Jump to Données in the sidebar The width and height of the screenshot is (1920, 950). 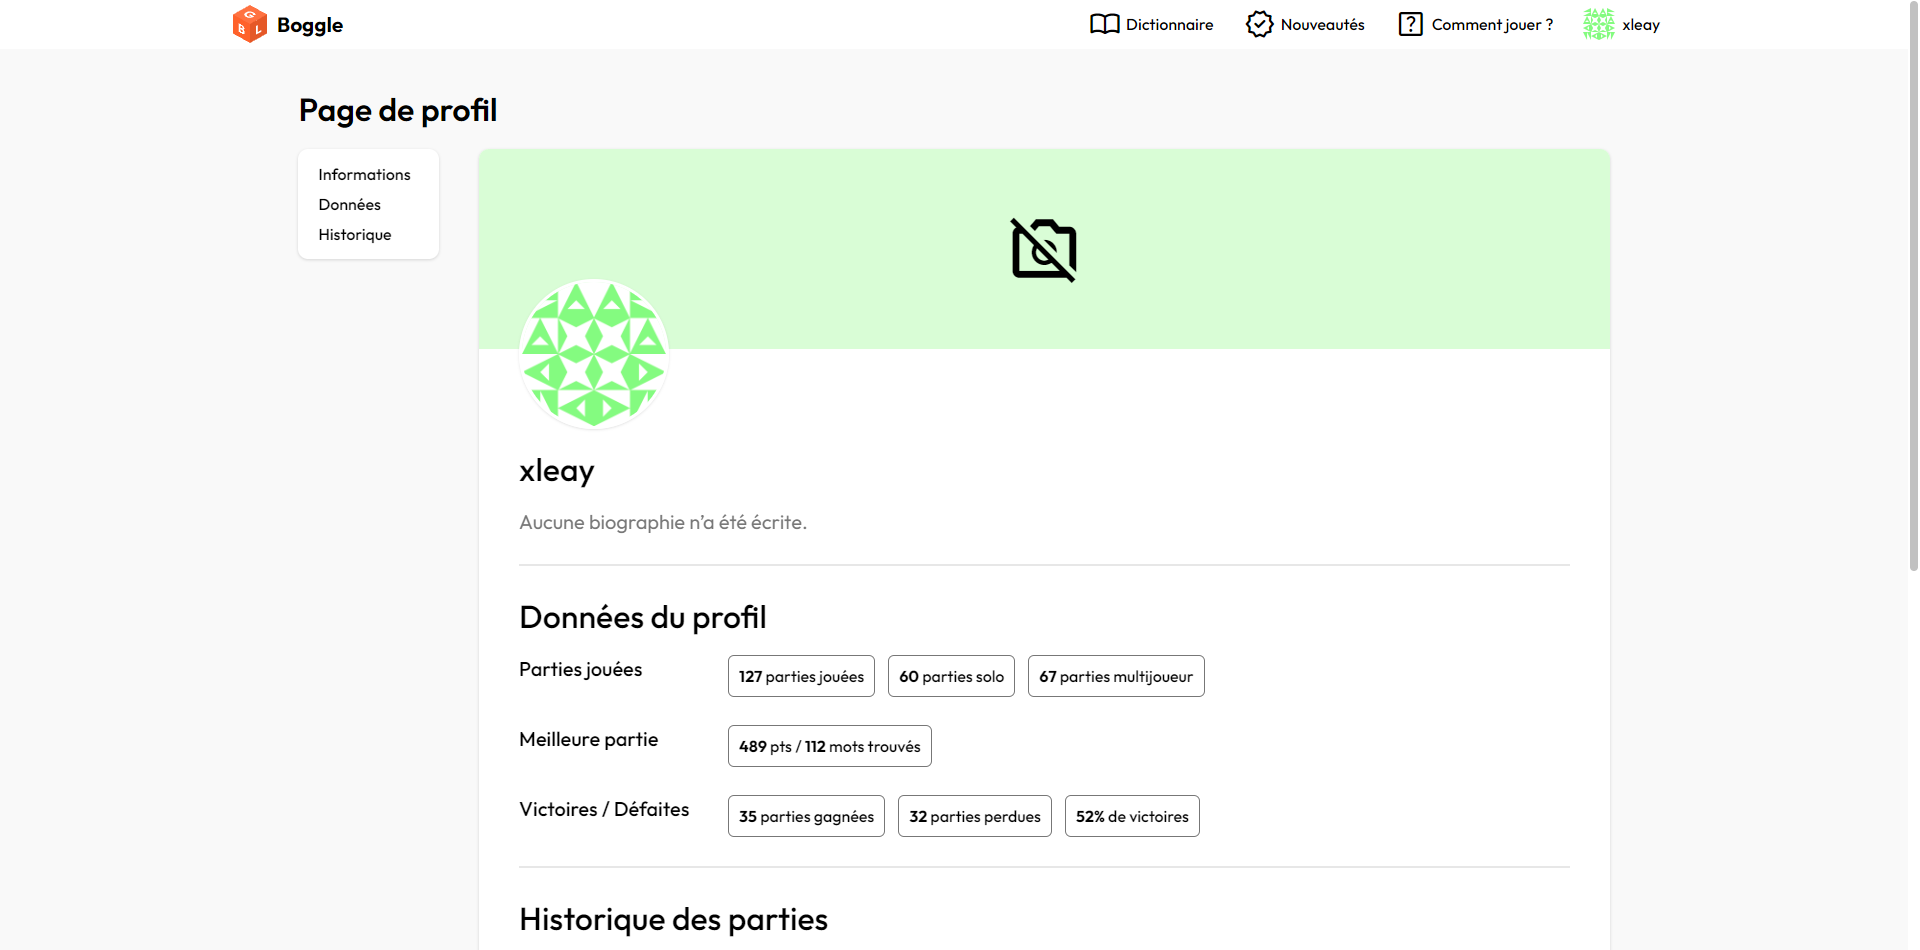(349, 205)
